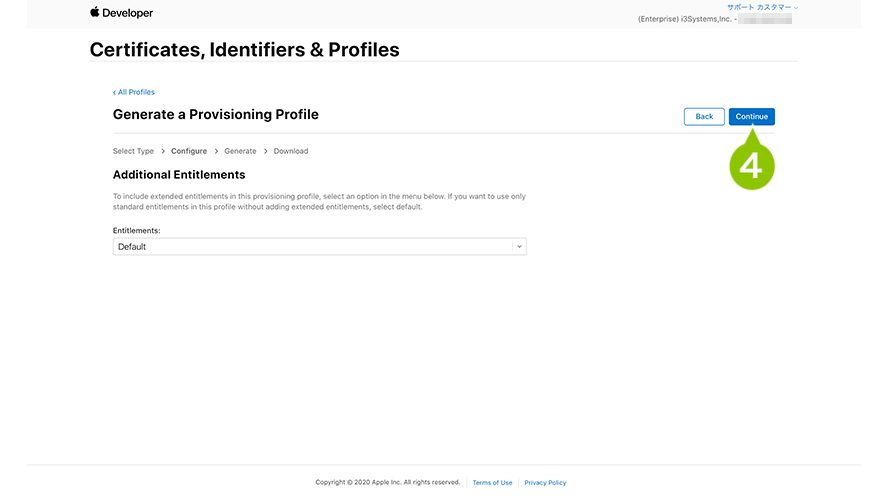Image resolution: width=889 pixels, height=500 pixels.
Task: Select the Enterprise i3Systems team name
Action: pyautogui.click(x=685, y=19)
